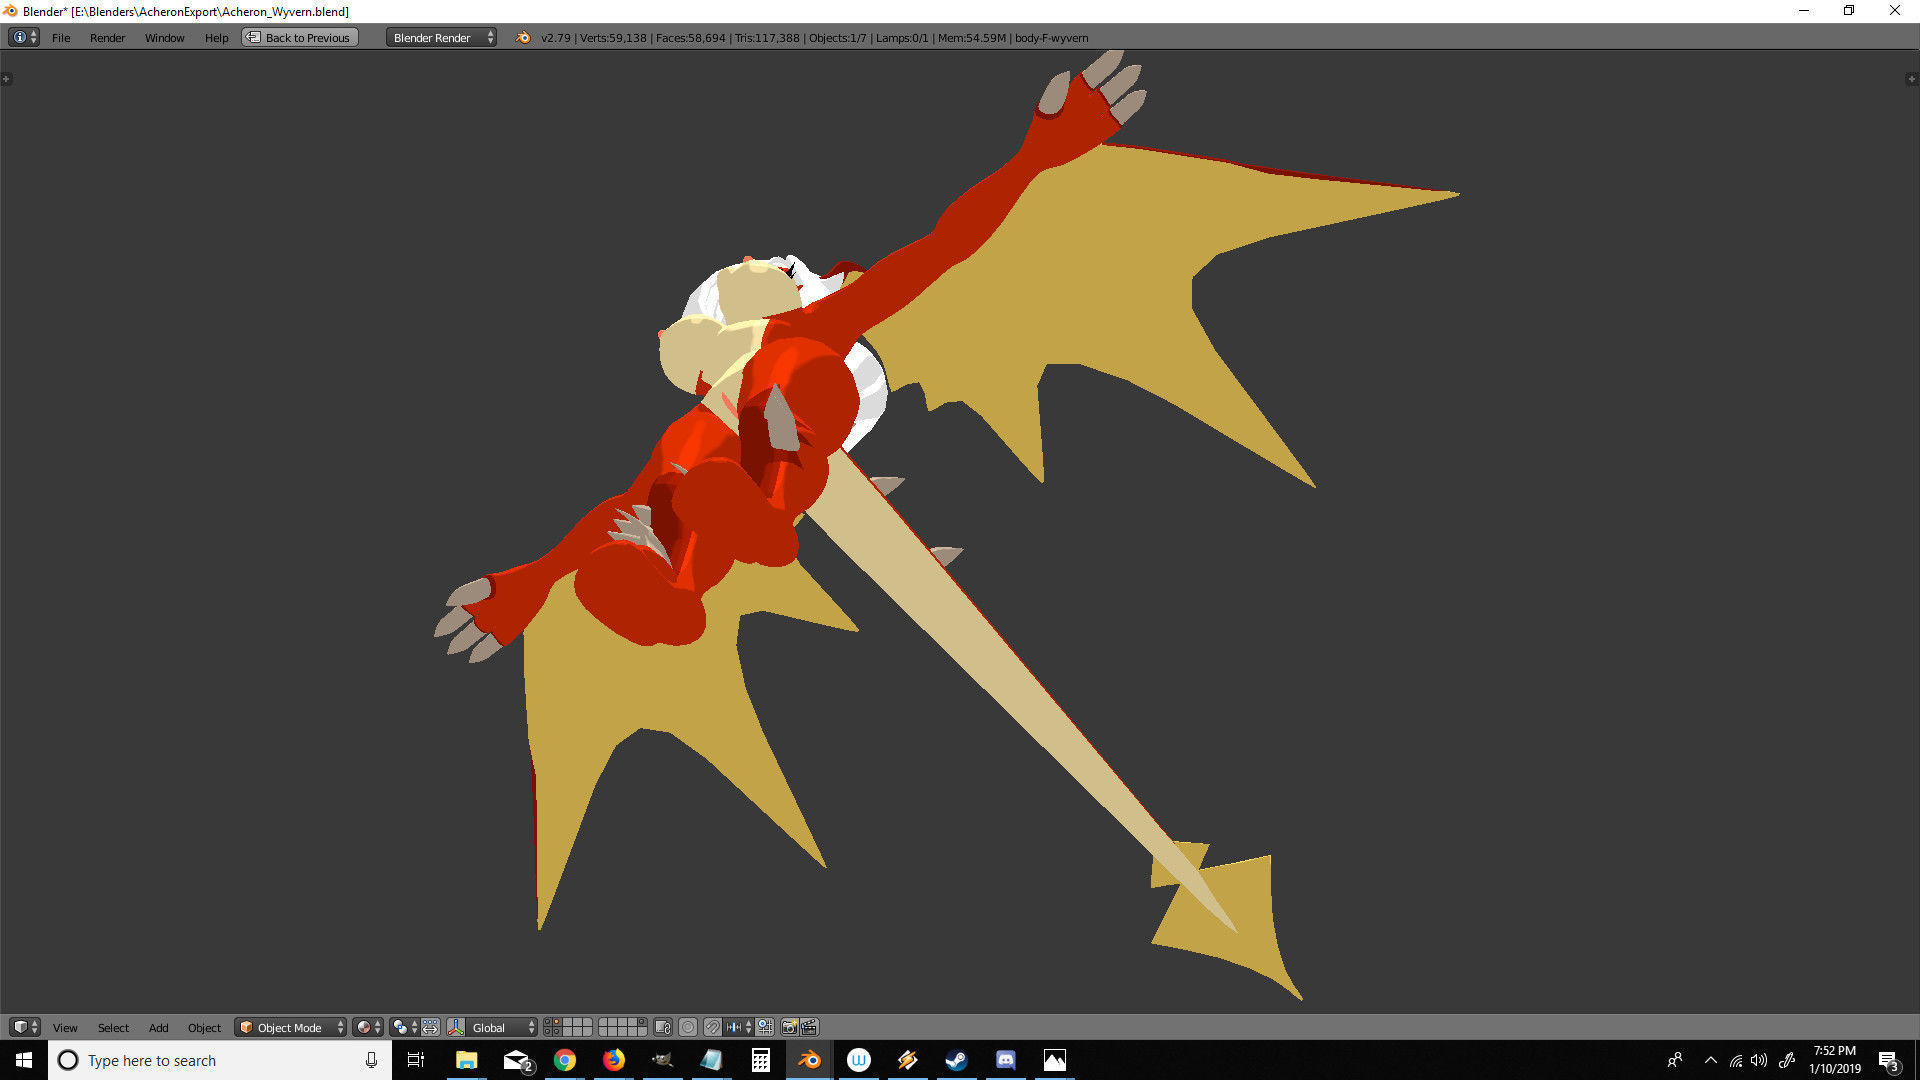
Task: Click Back to Previous button
Action: [299, 38]
